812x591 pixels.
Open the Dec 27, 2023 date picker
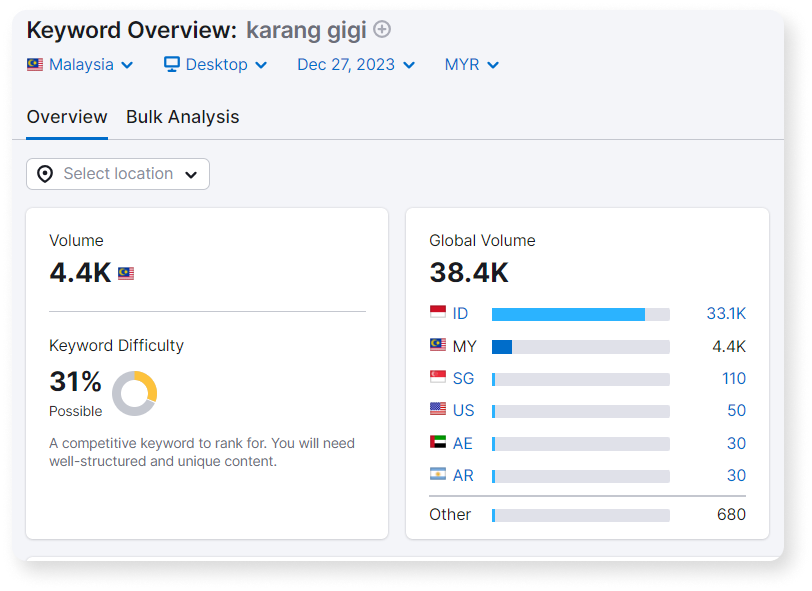(355, 64)
